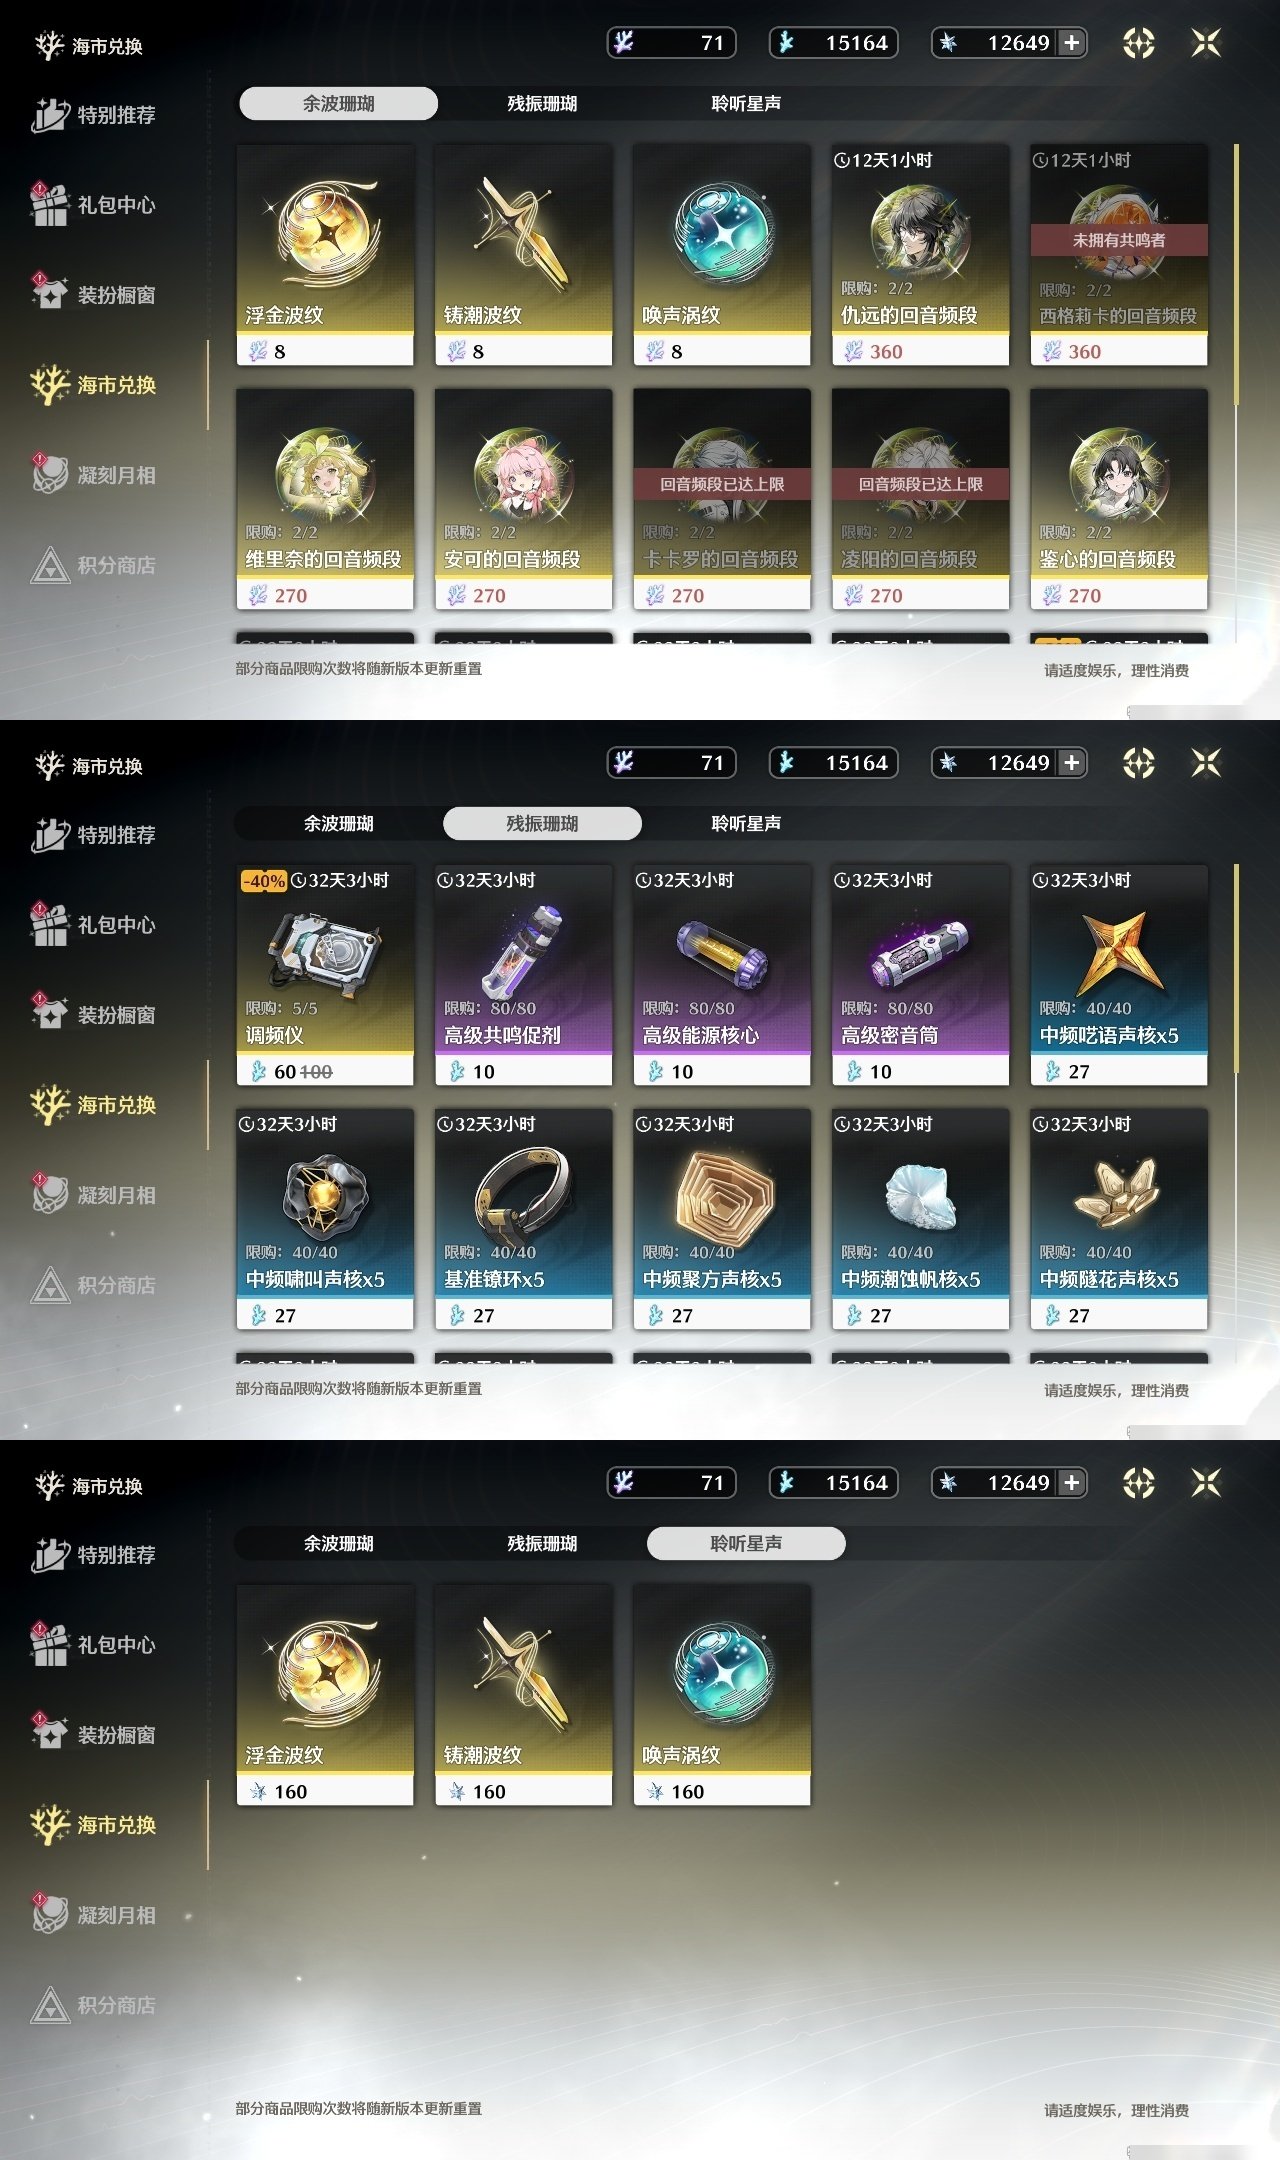
Task: Open the 中频咤语声核x5 star item
Action: point(1119,975)
